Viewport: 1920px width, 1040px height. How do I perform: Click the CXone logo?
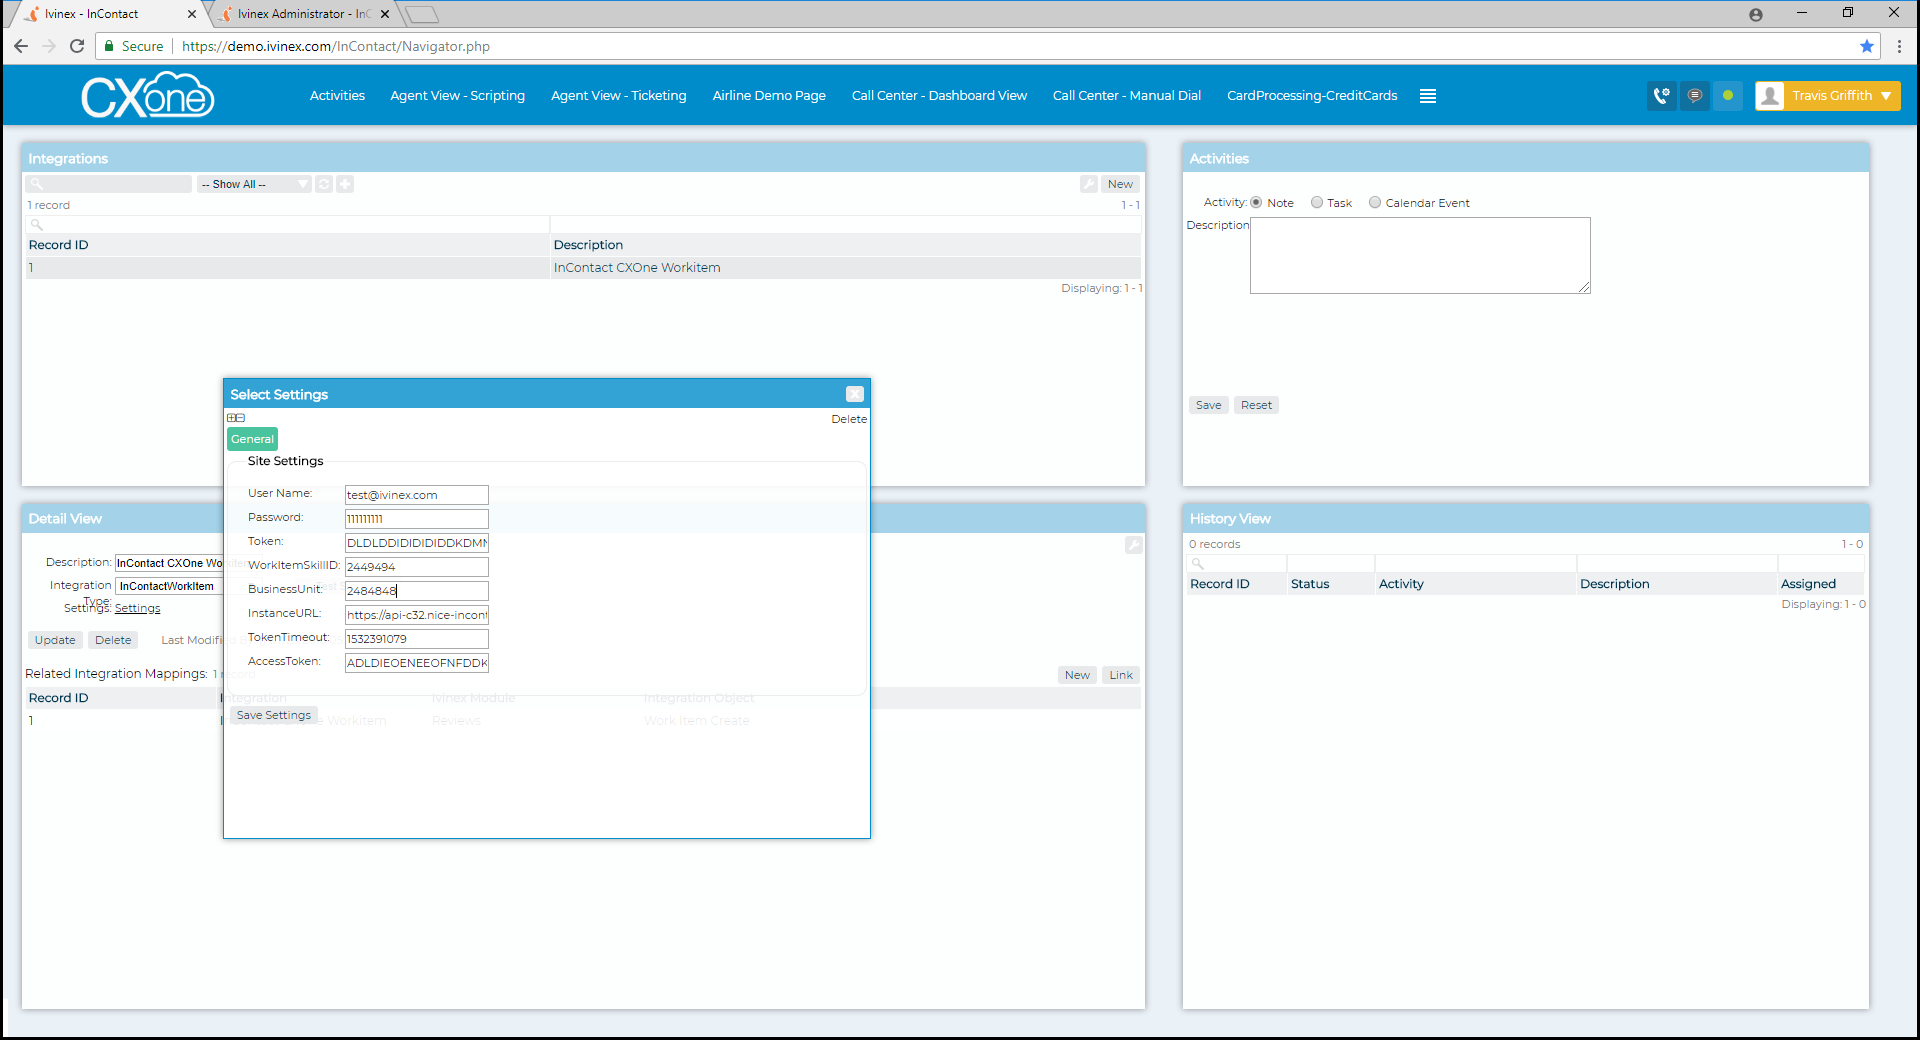[147, 95]
